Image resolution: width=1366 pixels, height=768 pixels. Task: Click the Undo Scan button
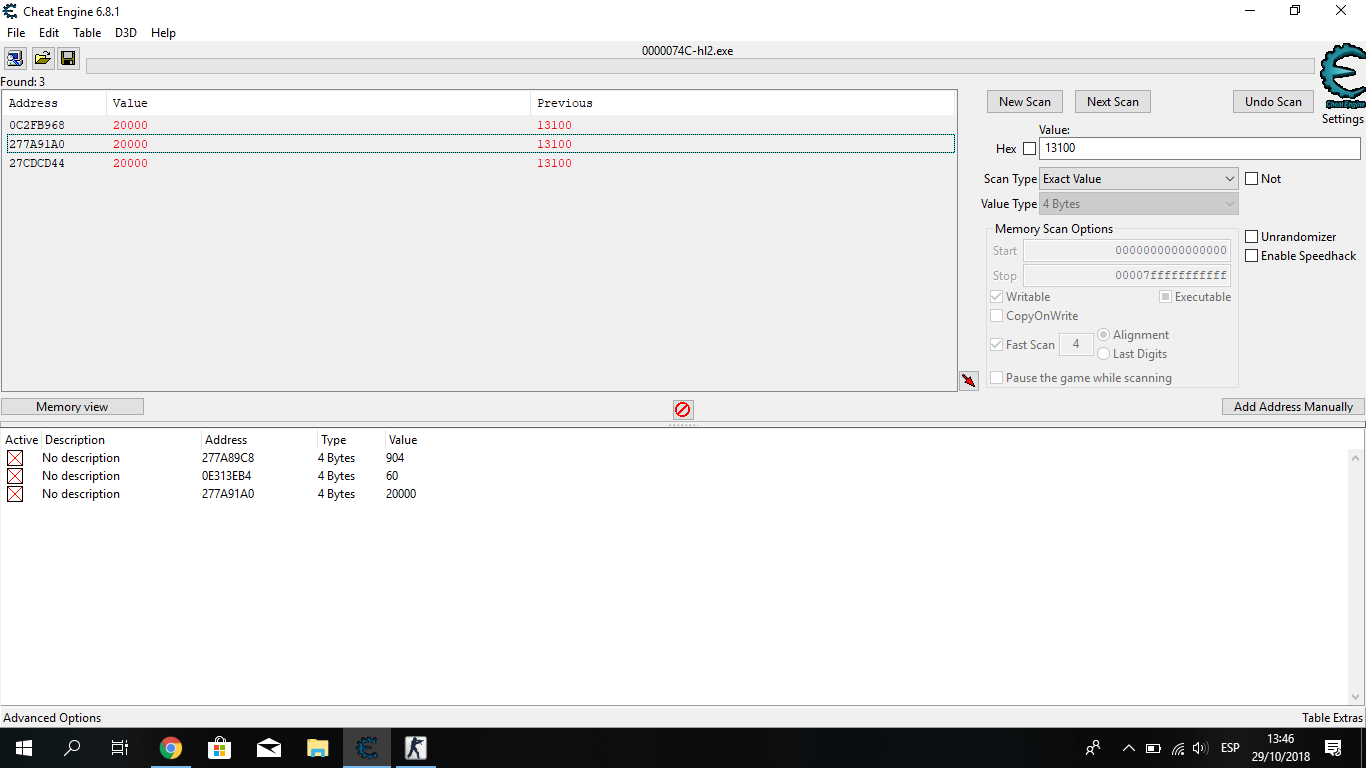point(1273,102)
